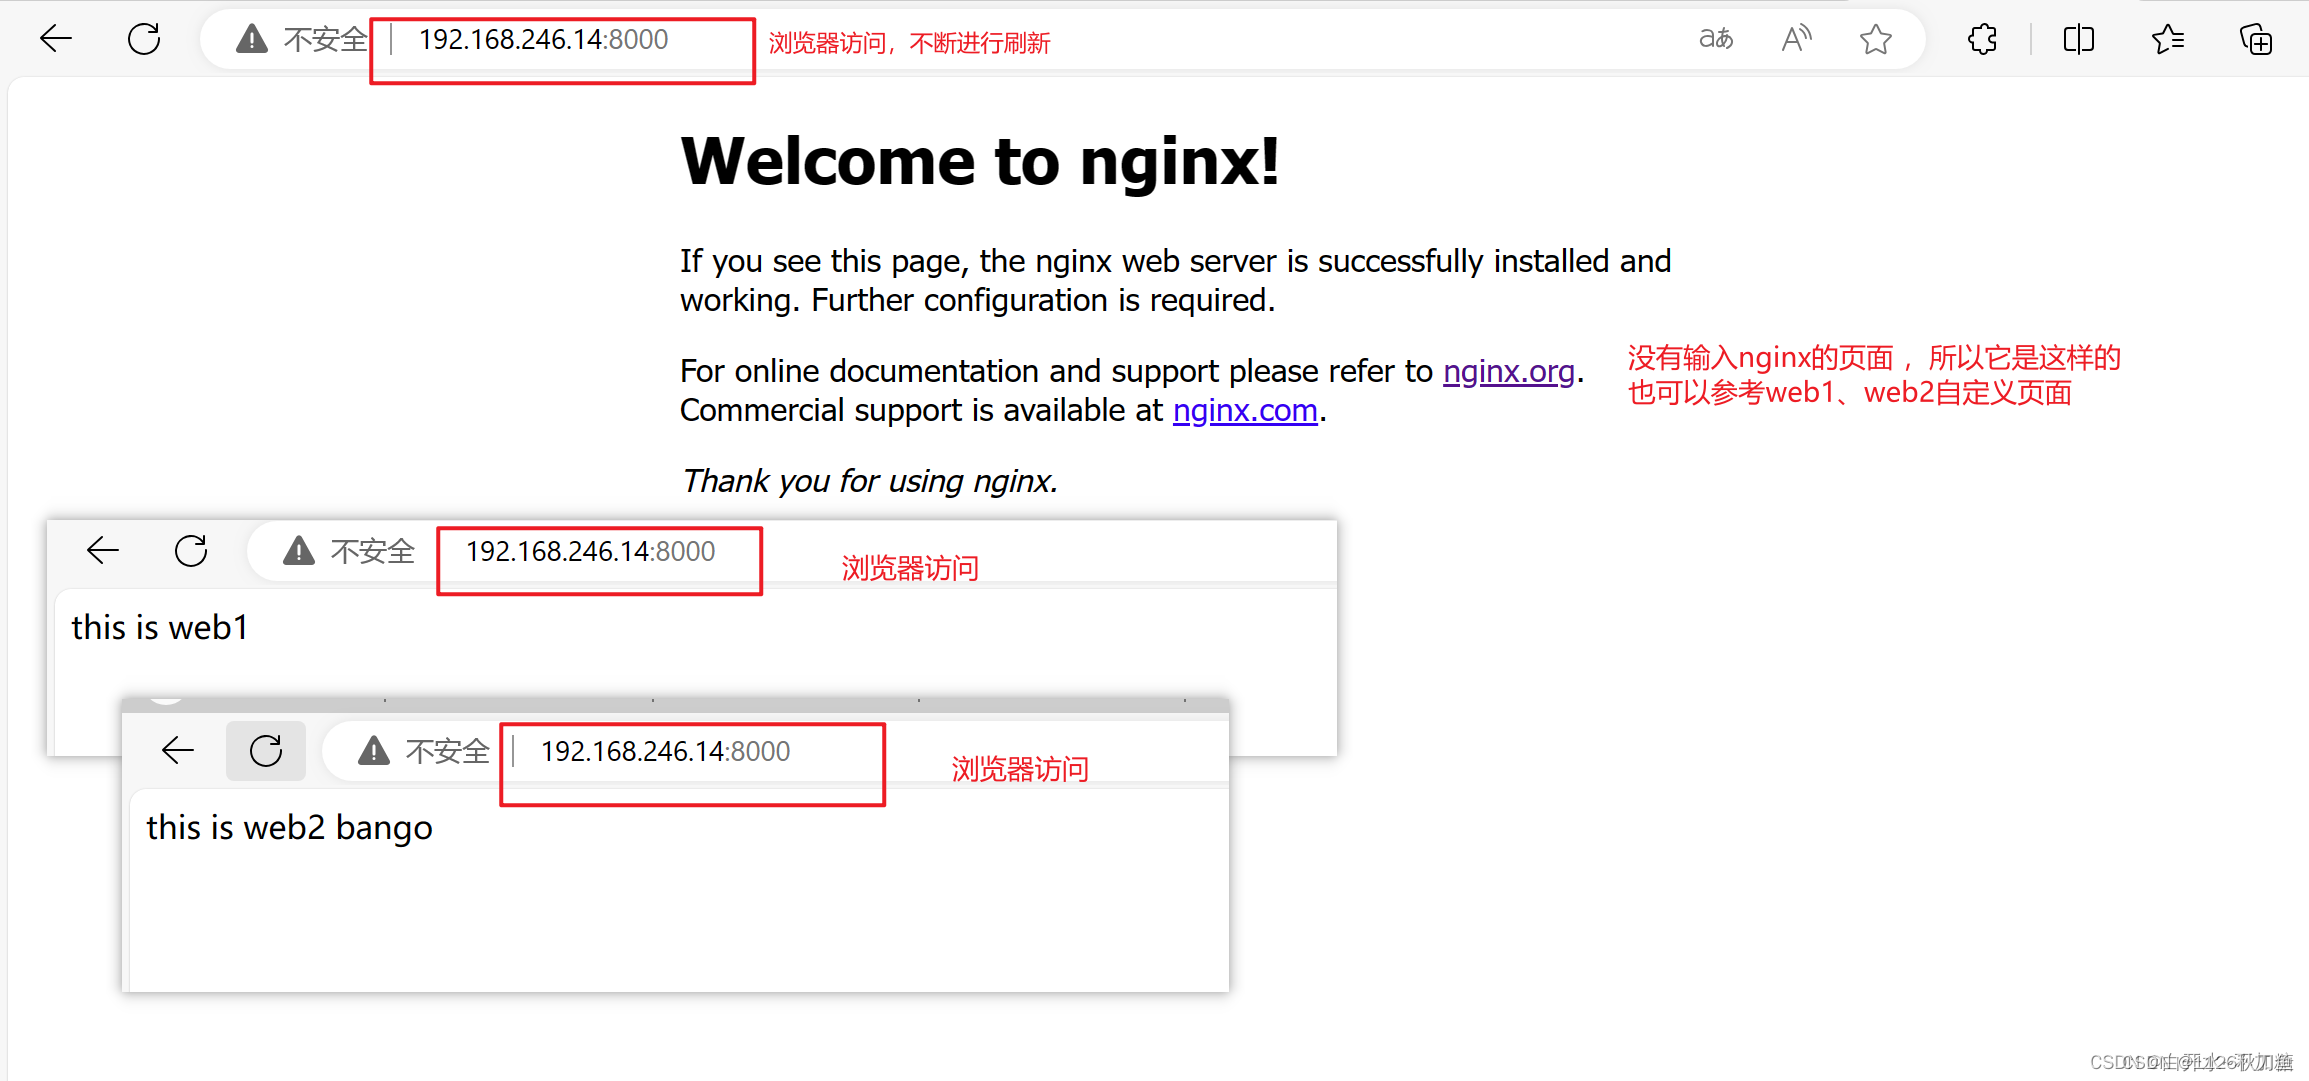Open the nginx.org link
This screenshot has width=2309, height=1081.
point(1508,371)
